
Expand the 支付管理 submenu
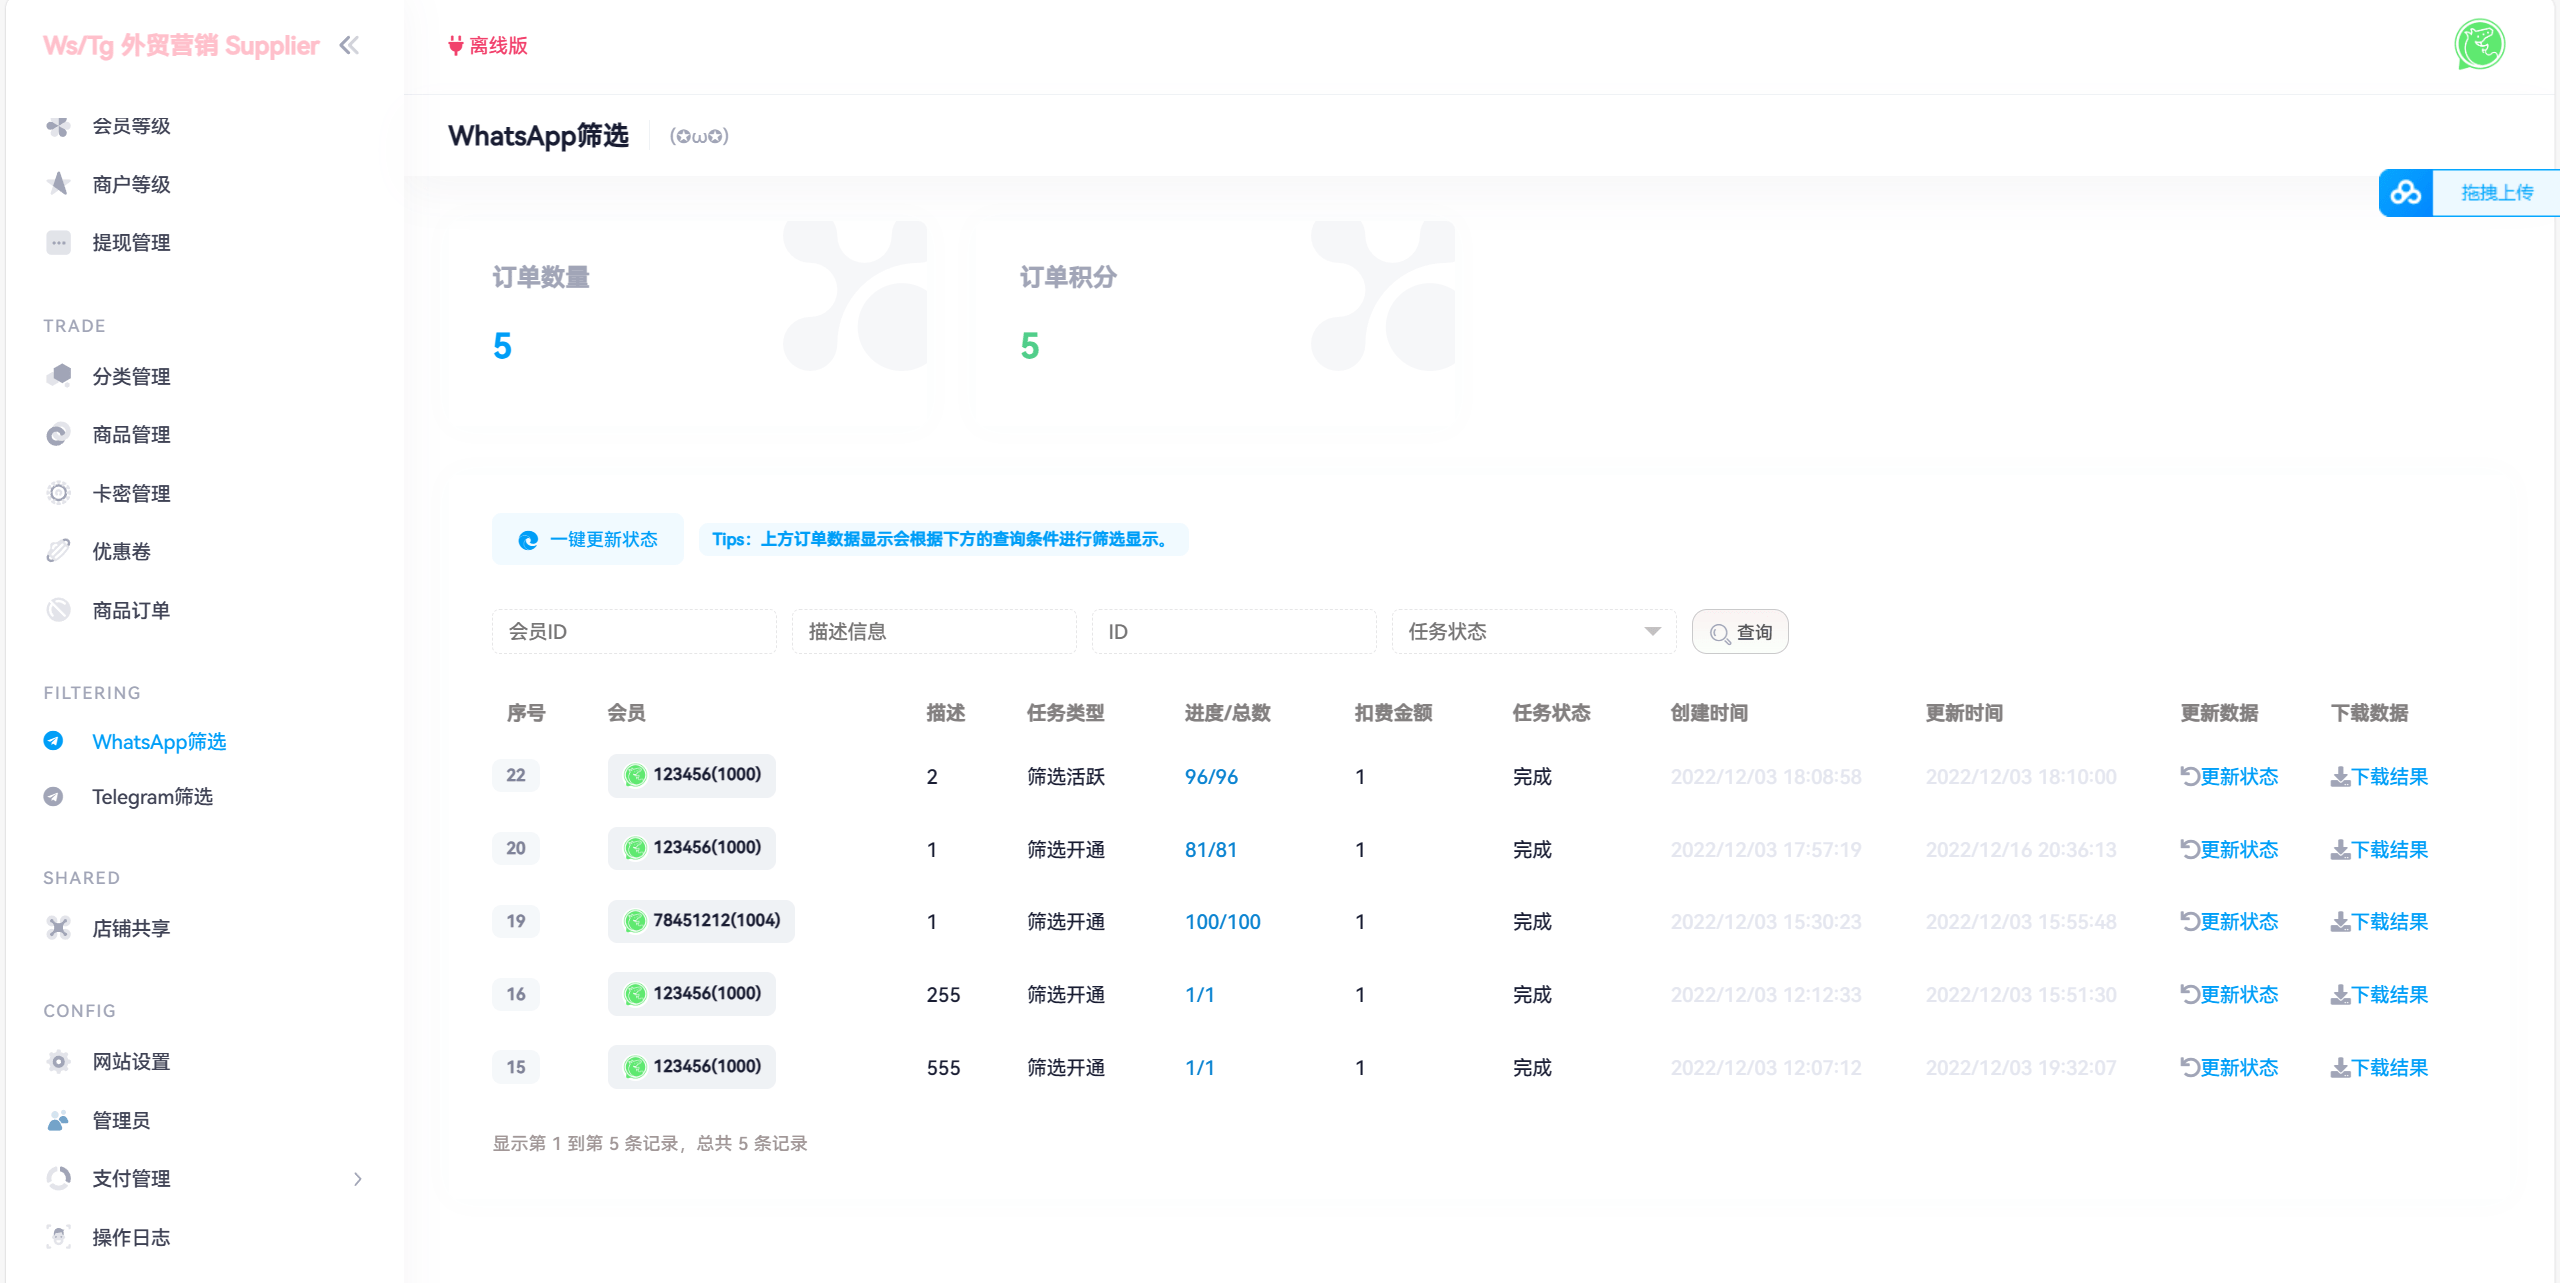[359, 1179]
